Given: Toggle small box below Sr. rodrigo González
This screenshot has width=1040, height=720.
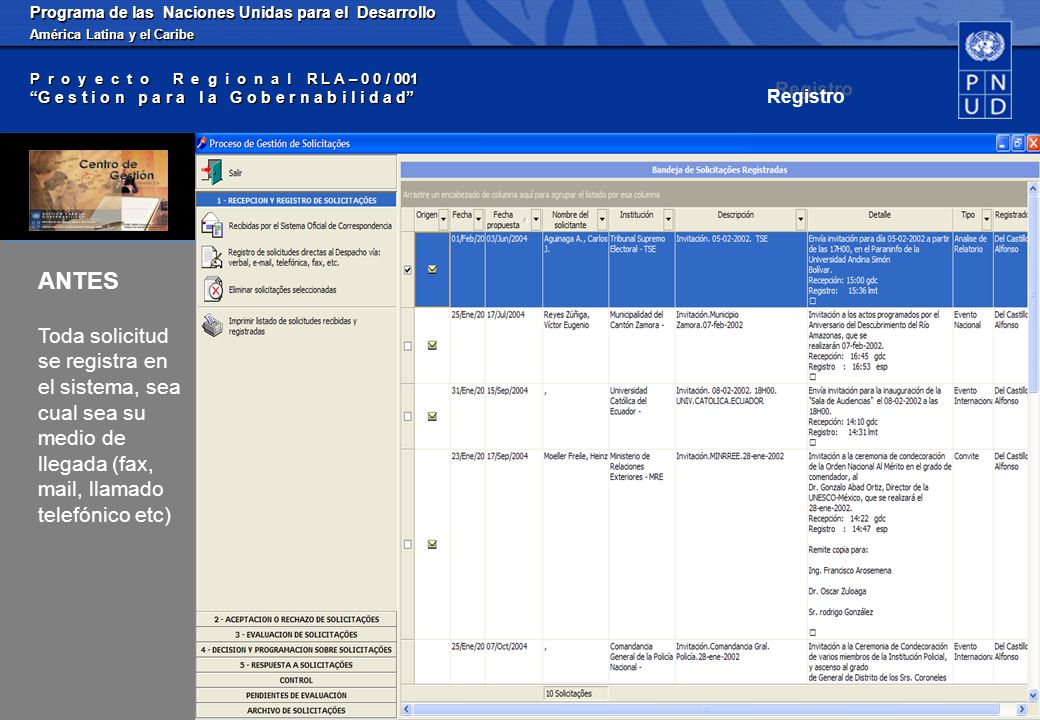Looking at the screenshot, I should pyautogui.click(x=812, y=632).
